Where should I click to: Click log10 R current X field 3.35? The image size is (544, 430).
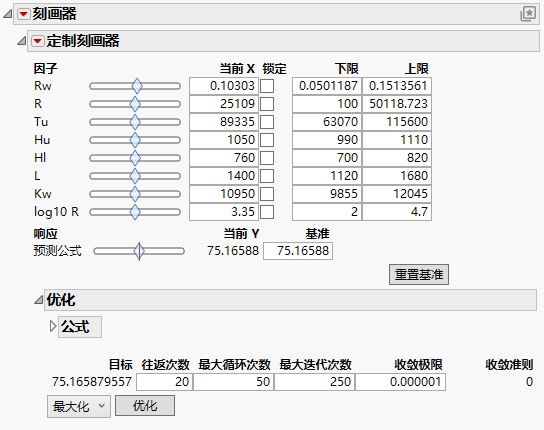pyautogui.click(x=224, y=212)
